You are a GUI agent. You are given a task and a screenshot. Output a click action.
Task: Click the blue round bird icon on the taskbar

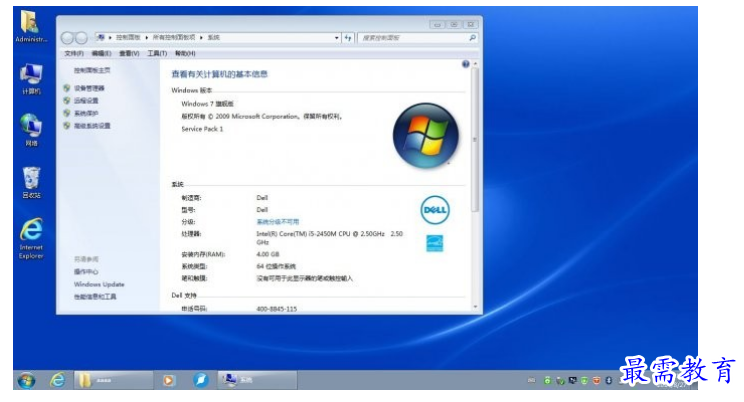coord(201,380)
